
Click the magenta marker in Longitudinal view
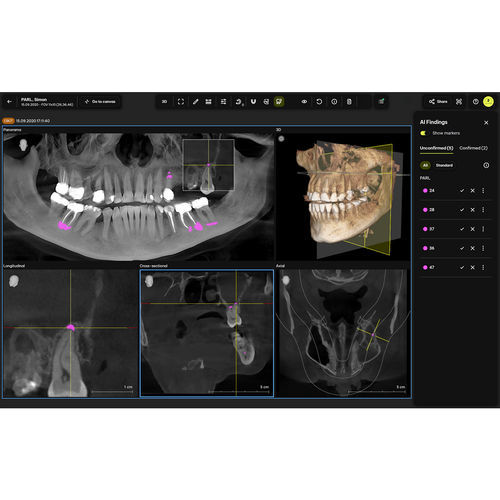[70, 328]
